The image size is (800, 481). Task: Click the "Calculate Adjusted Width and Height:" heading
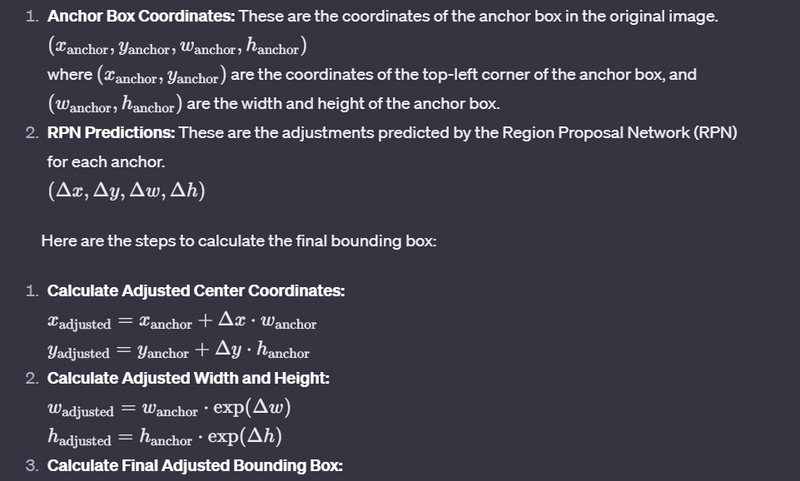pos(188,378)
